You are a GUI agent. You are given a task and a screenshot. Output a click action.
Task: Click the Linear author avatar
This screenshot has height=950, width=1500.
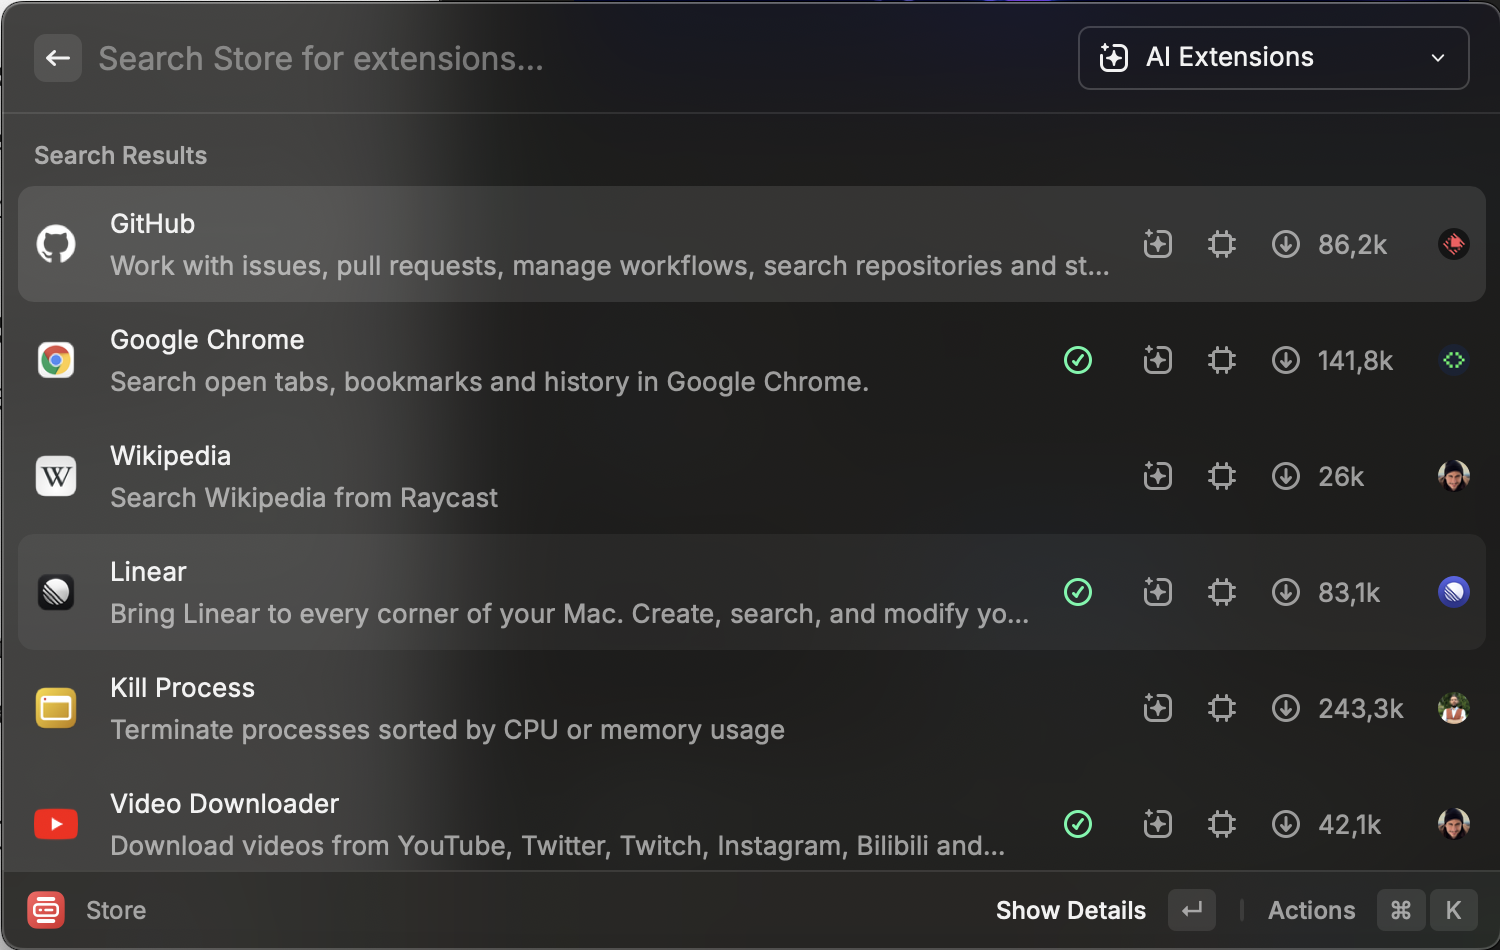pyautogui.click(x=1454, y=592)
